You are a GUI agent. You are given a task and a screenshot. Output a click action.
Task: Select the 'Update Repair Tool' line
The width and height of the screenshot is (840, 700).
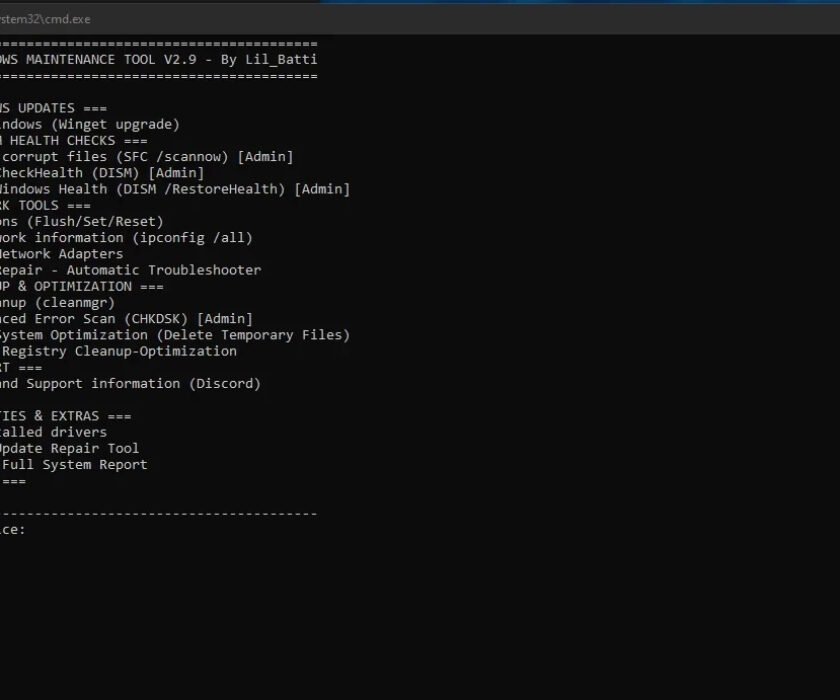point(70,448)
